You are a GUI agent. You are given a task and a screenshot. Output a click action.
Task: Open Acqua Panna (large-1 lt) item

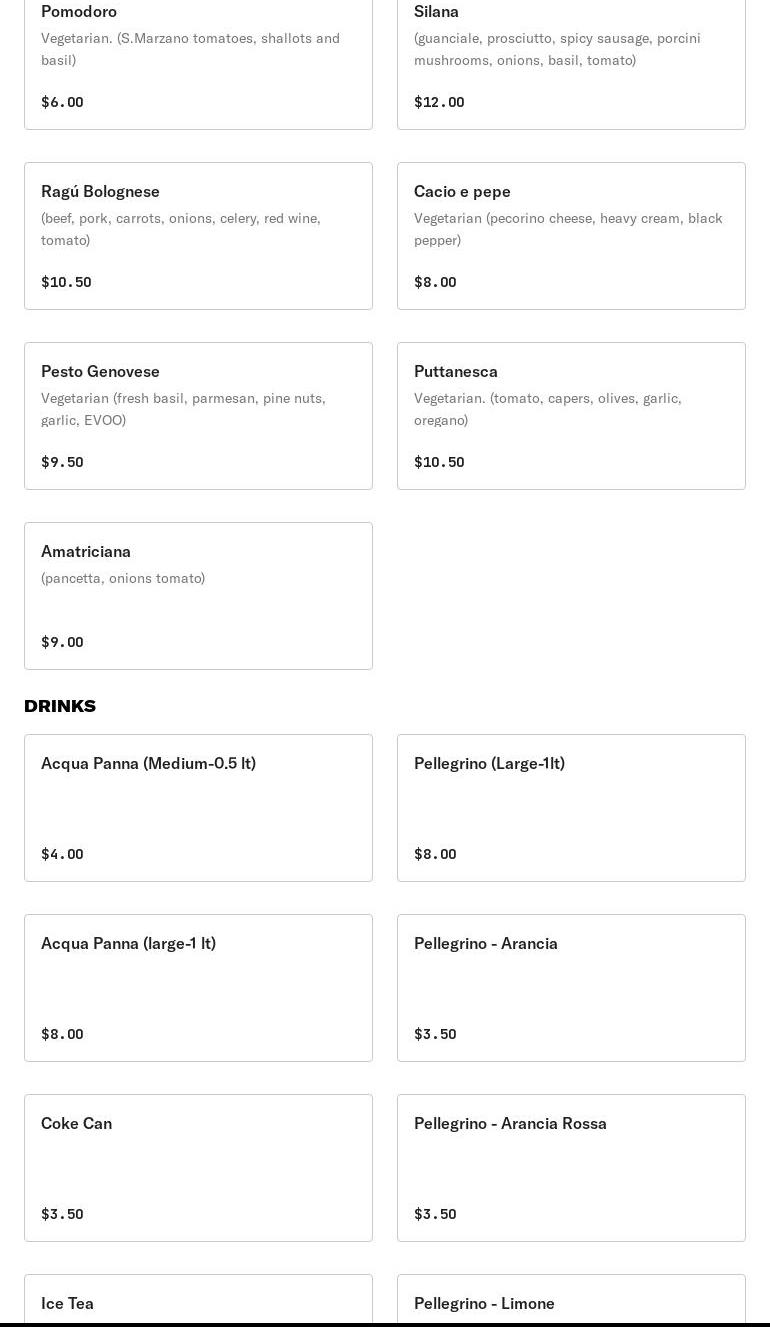(x=198, y=988)
